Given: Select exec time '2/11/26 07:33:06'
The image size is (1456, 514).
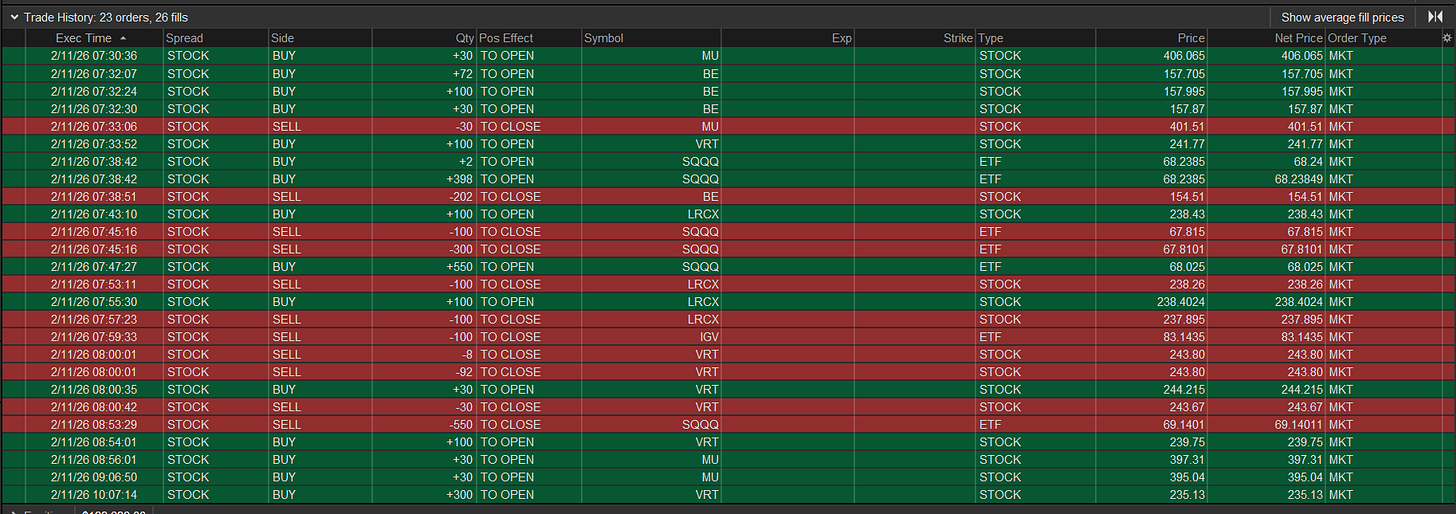Looking at the screenshot, I should (x=93, y=126).
